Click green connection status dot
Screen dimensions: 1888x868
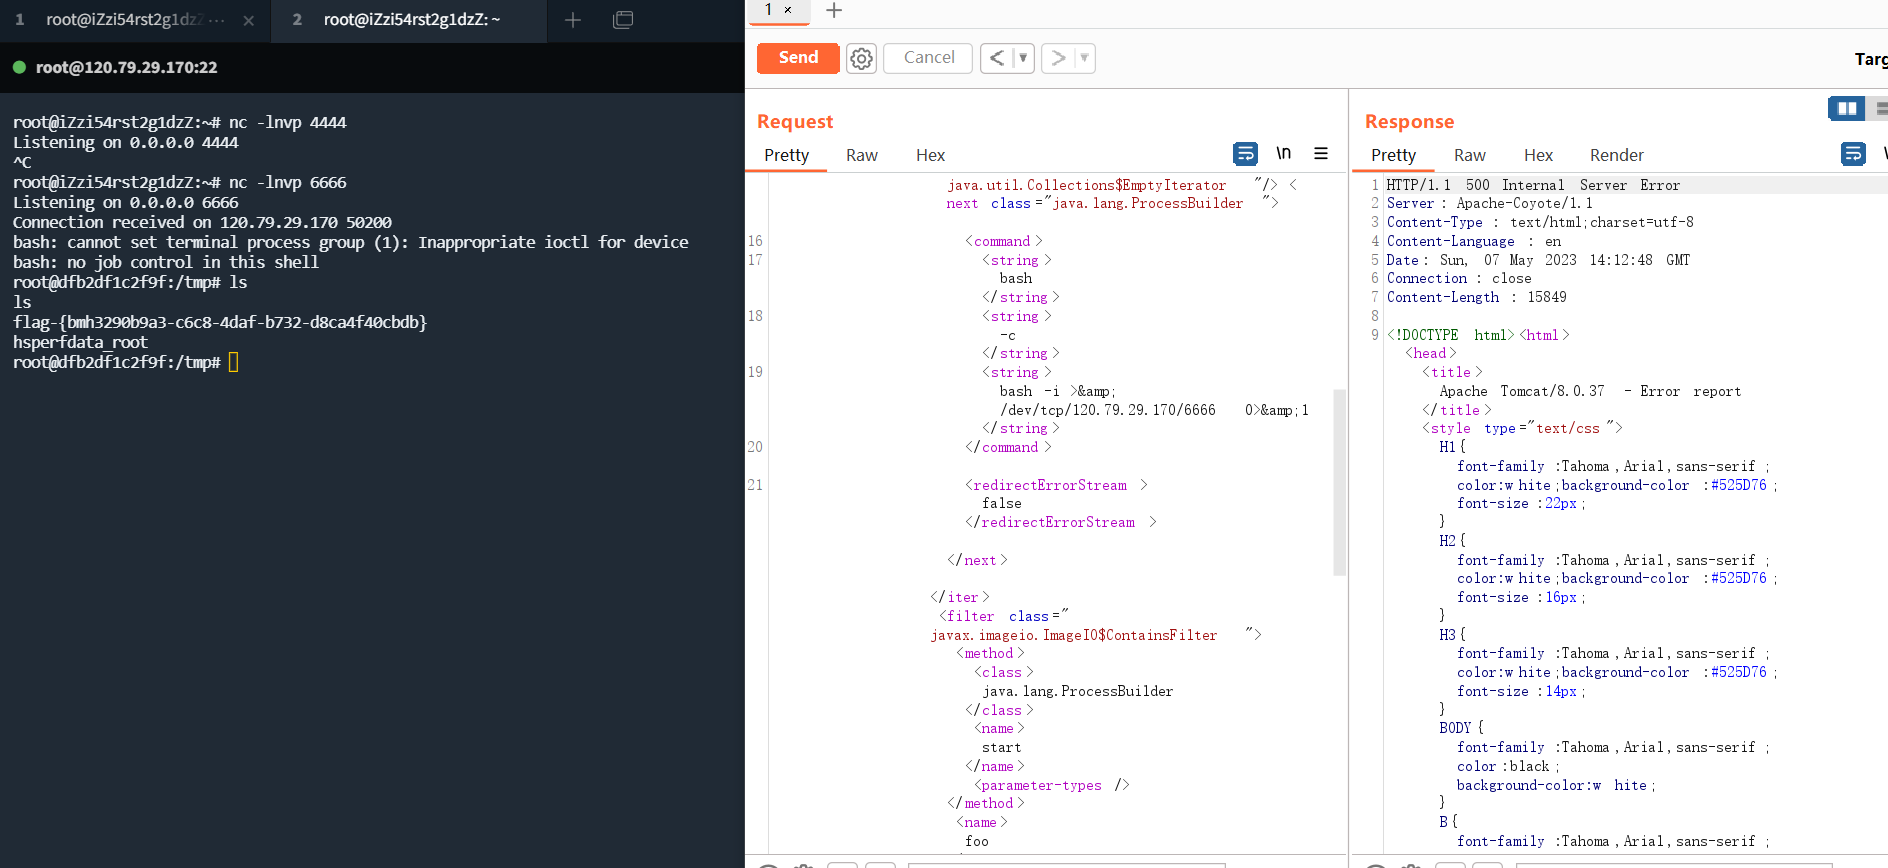19,67
